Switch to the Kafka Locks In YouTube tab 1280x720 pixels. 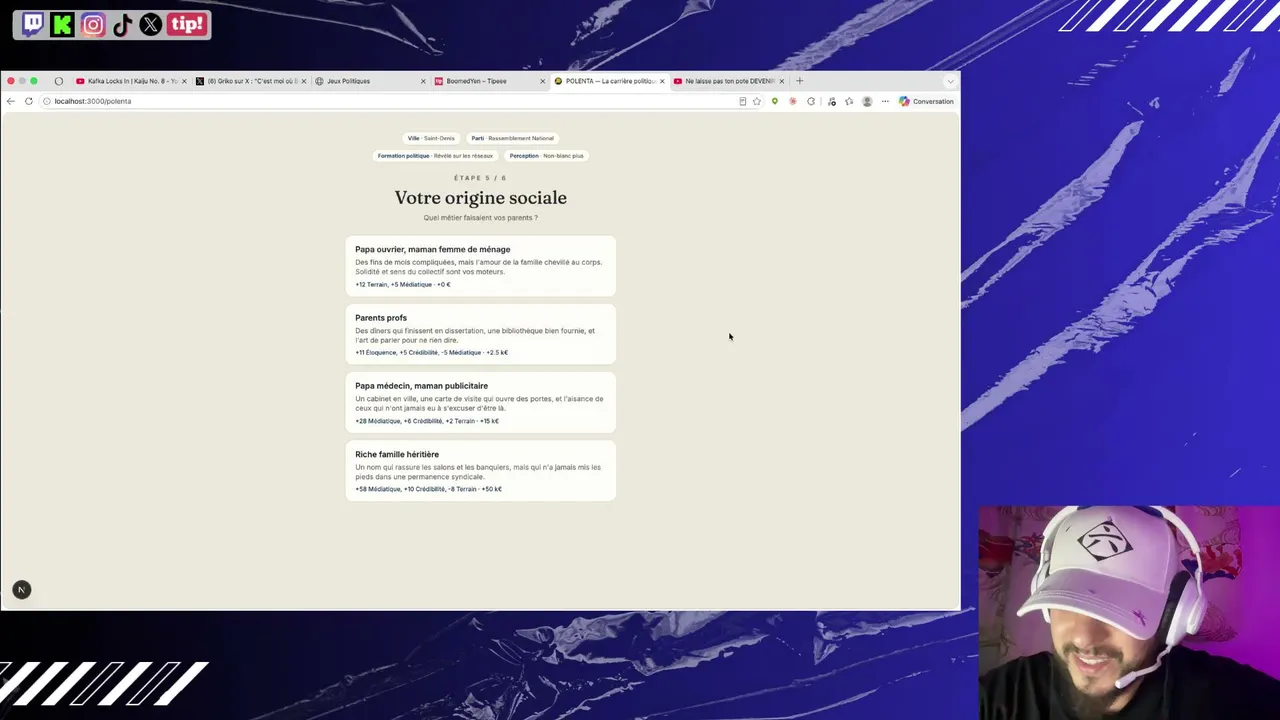click(131, 81)
